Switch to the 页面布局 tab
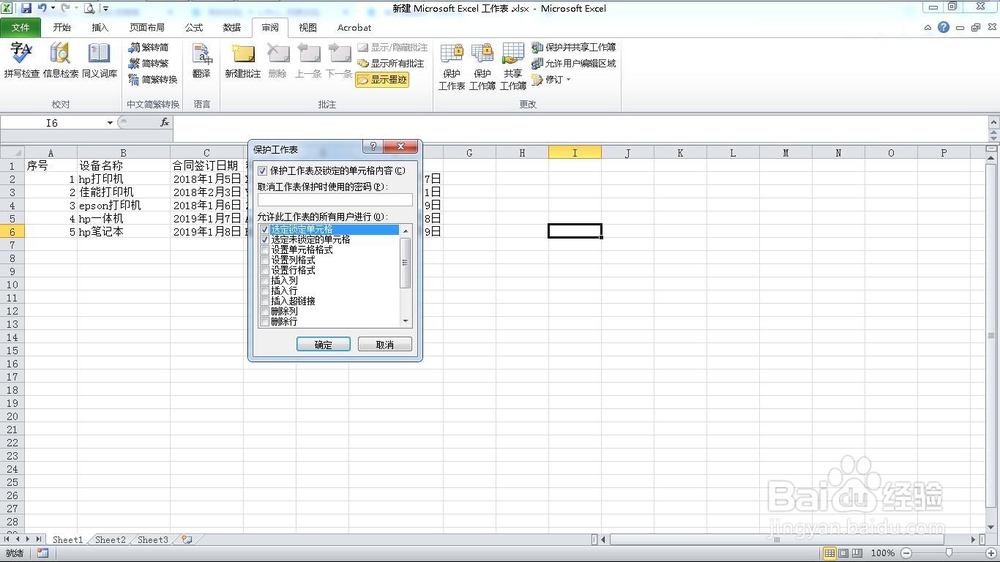Image resolution: width=1000 pixels, height=562 pixels. (x=147, y=27)
